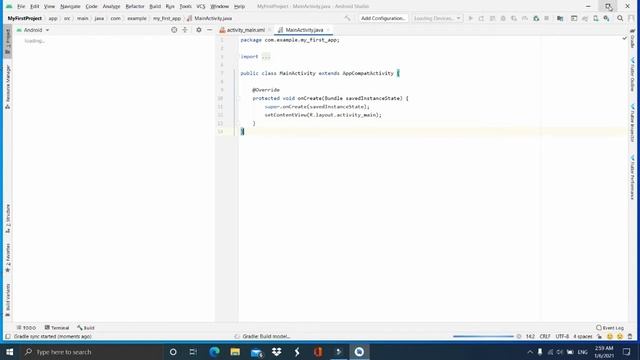Open the Build Variants side tool window
640x360 pixels.
[8, 300]
